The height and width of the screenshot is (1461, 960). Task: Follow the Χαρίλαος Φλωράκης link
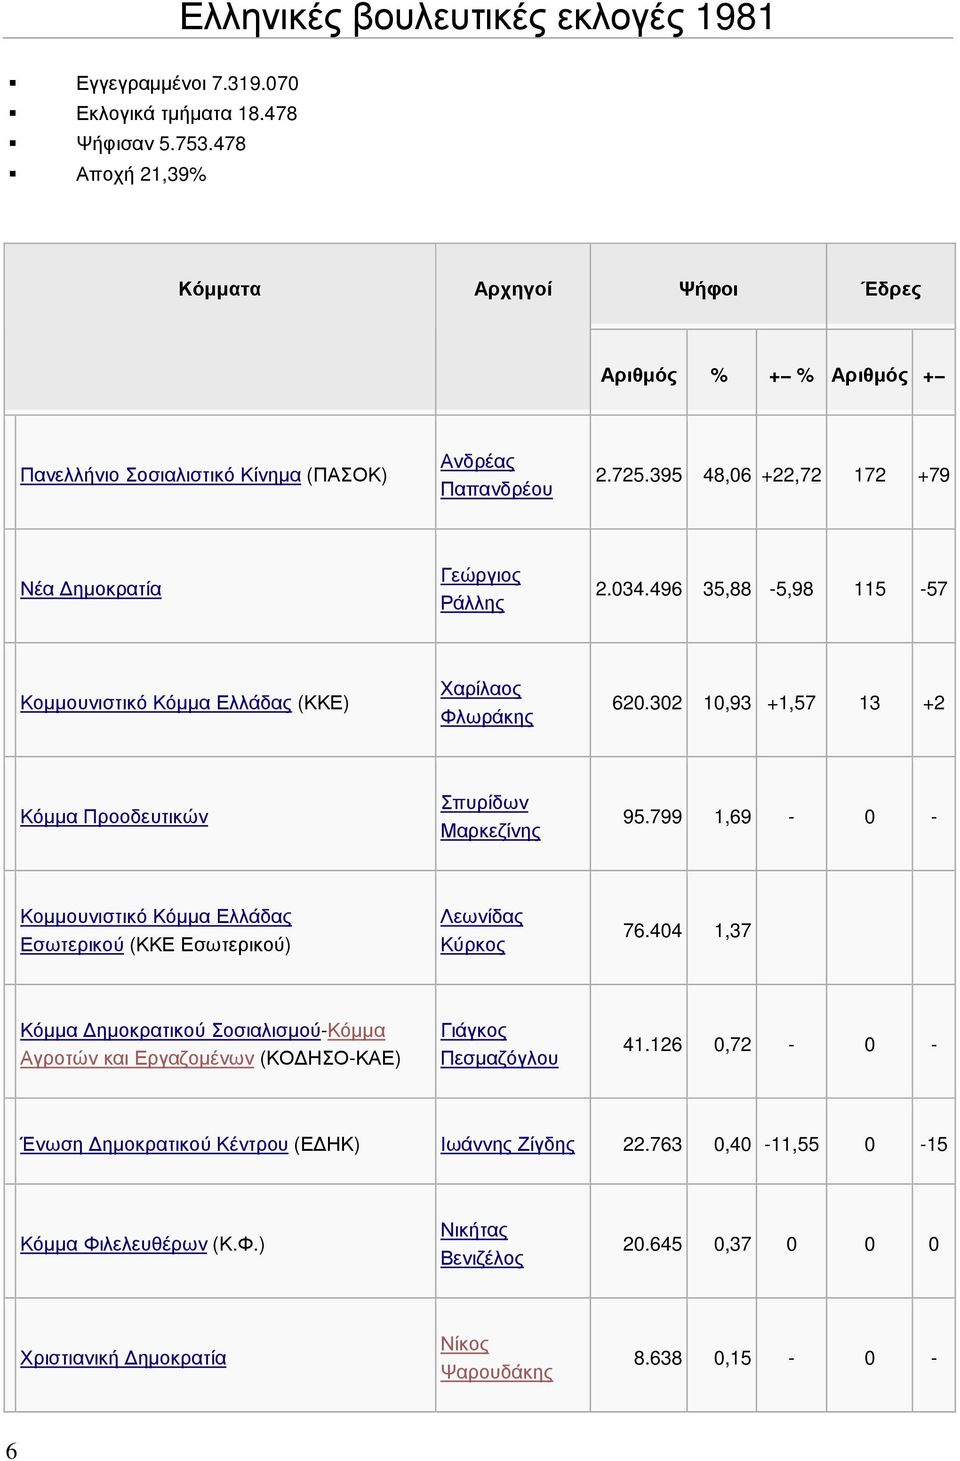[x=487, y=703]
